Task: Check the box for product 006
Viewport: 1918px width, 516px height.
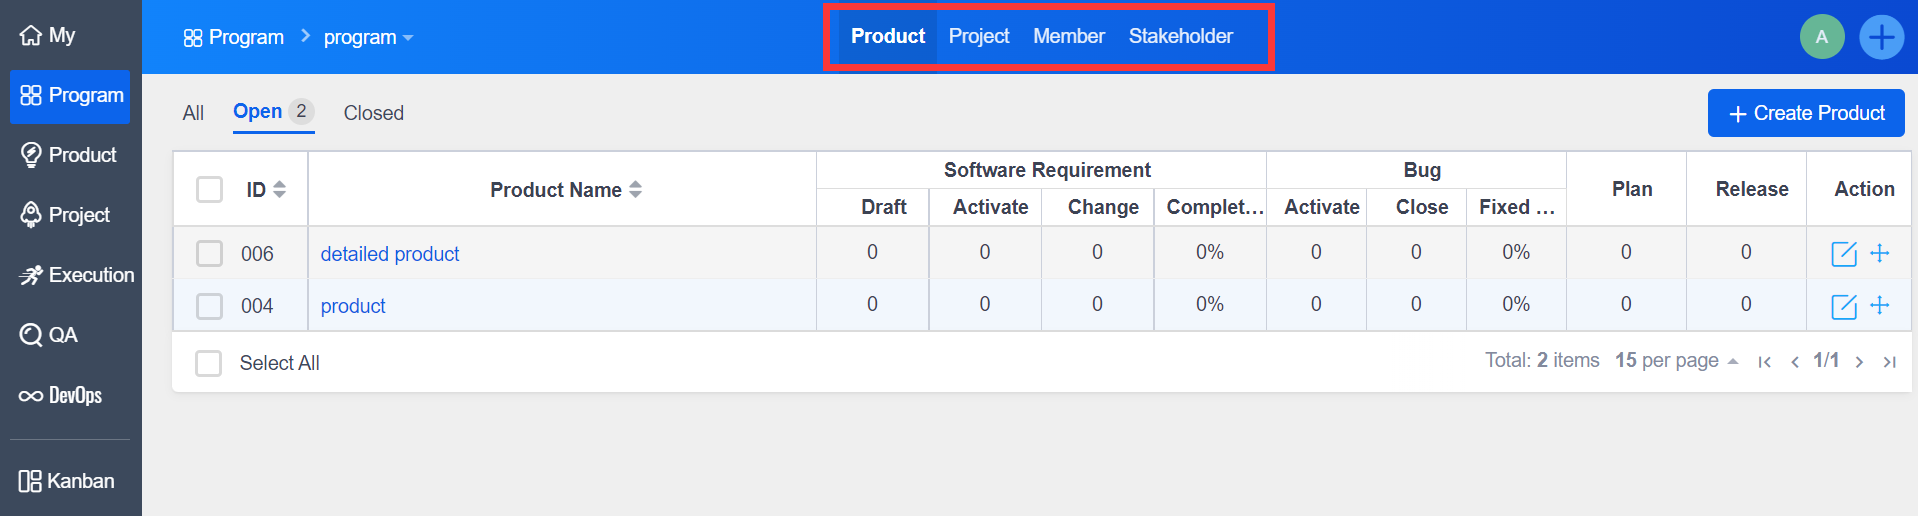Action: 209,254
